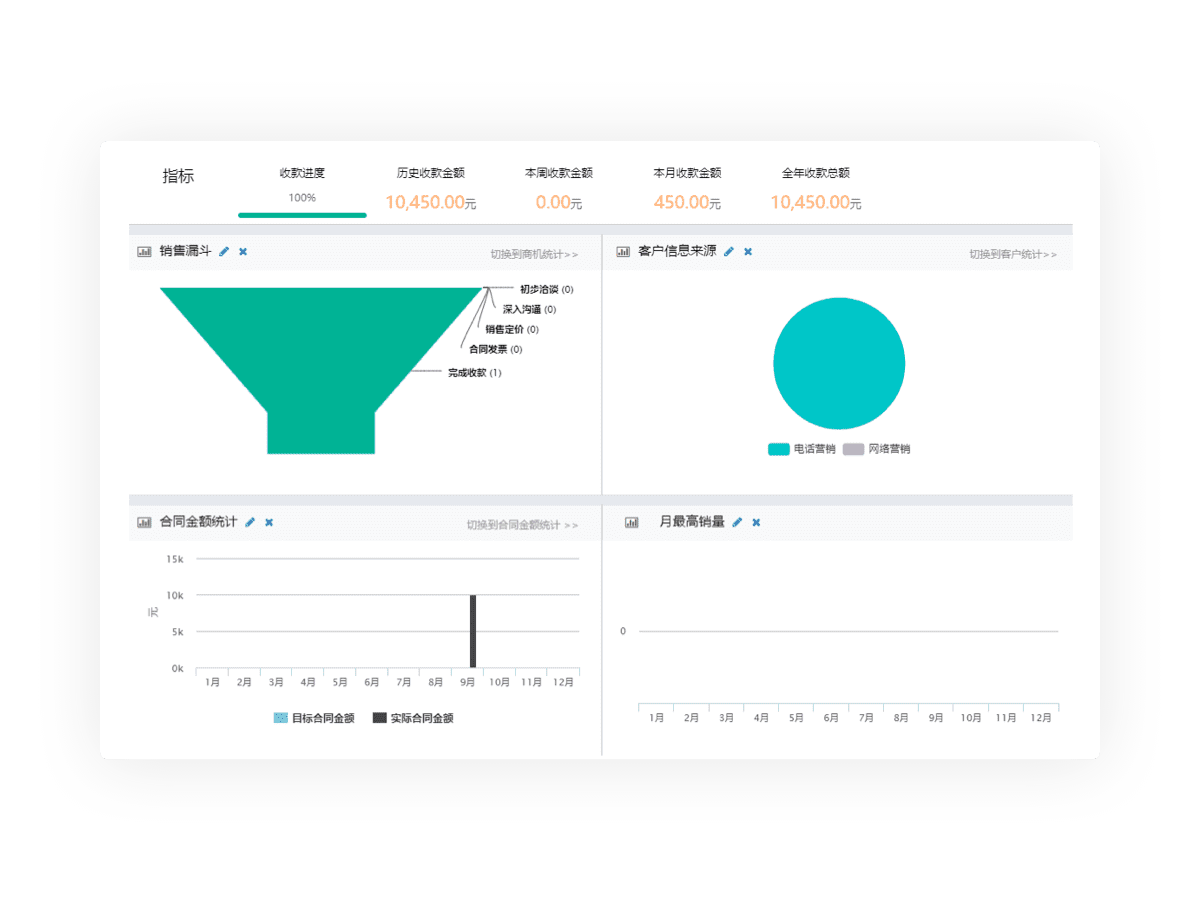
Task: Edit the 月最高销量 panel with pencil icon
Action: pos(737,522)
